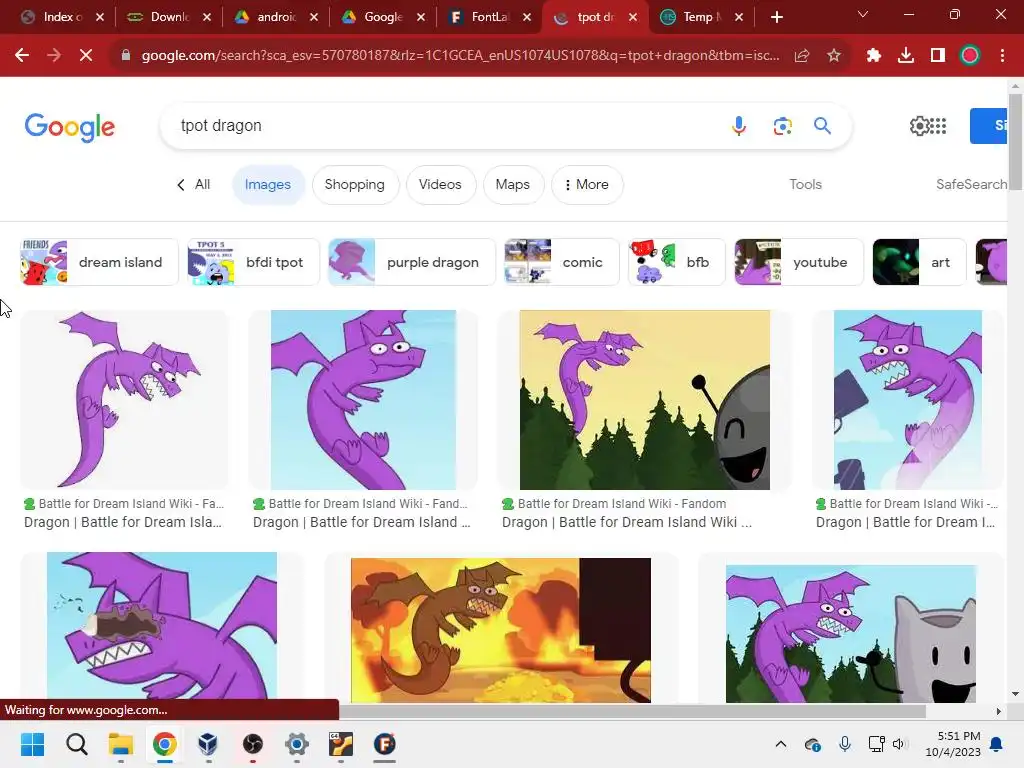Close the tpot dragon tab
Viewport: 1024px width, 768px height.
click(x=633, y=17)
